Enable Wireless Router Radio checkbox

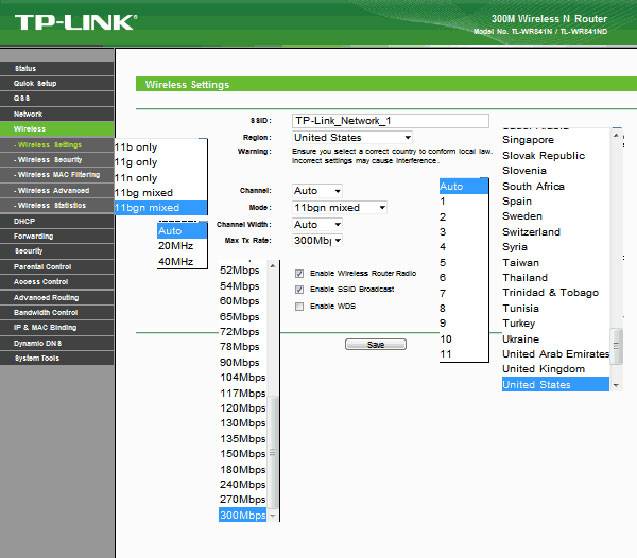(x=300, y=273)
